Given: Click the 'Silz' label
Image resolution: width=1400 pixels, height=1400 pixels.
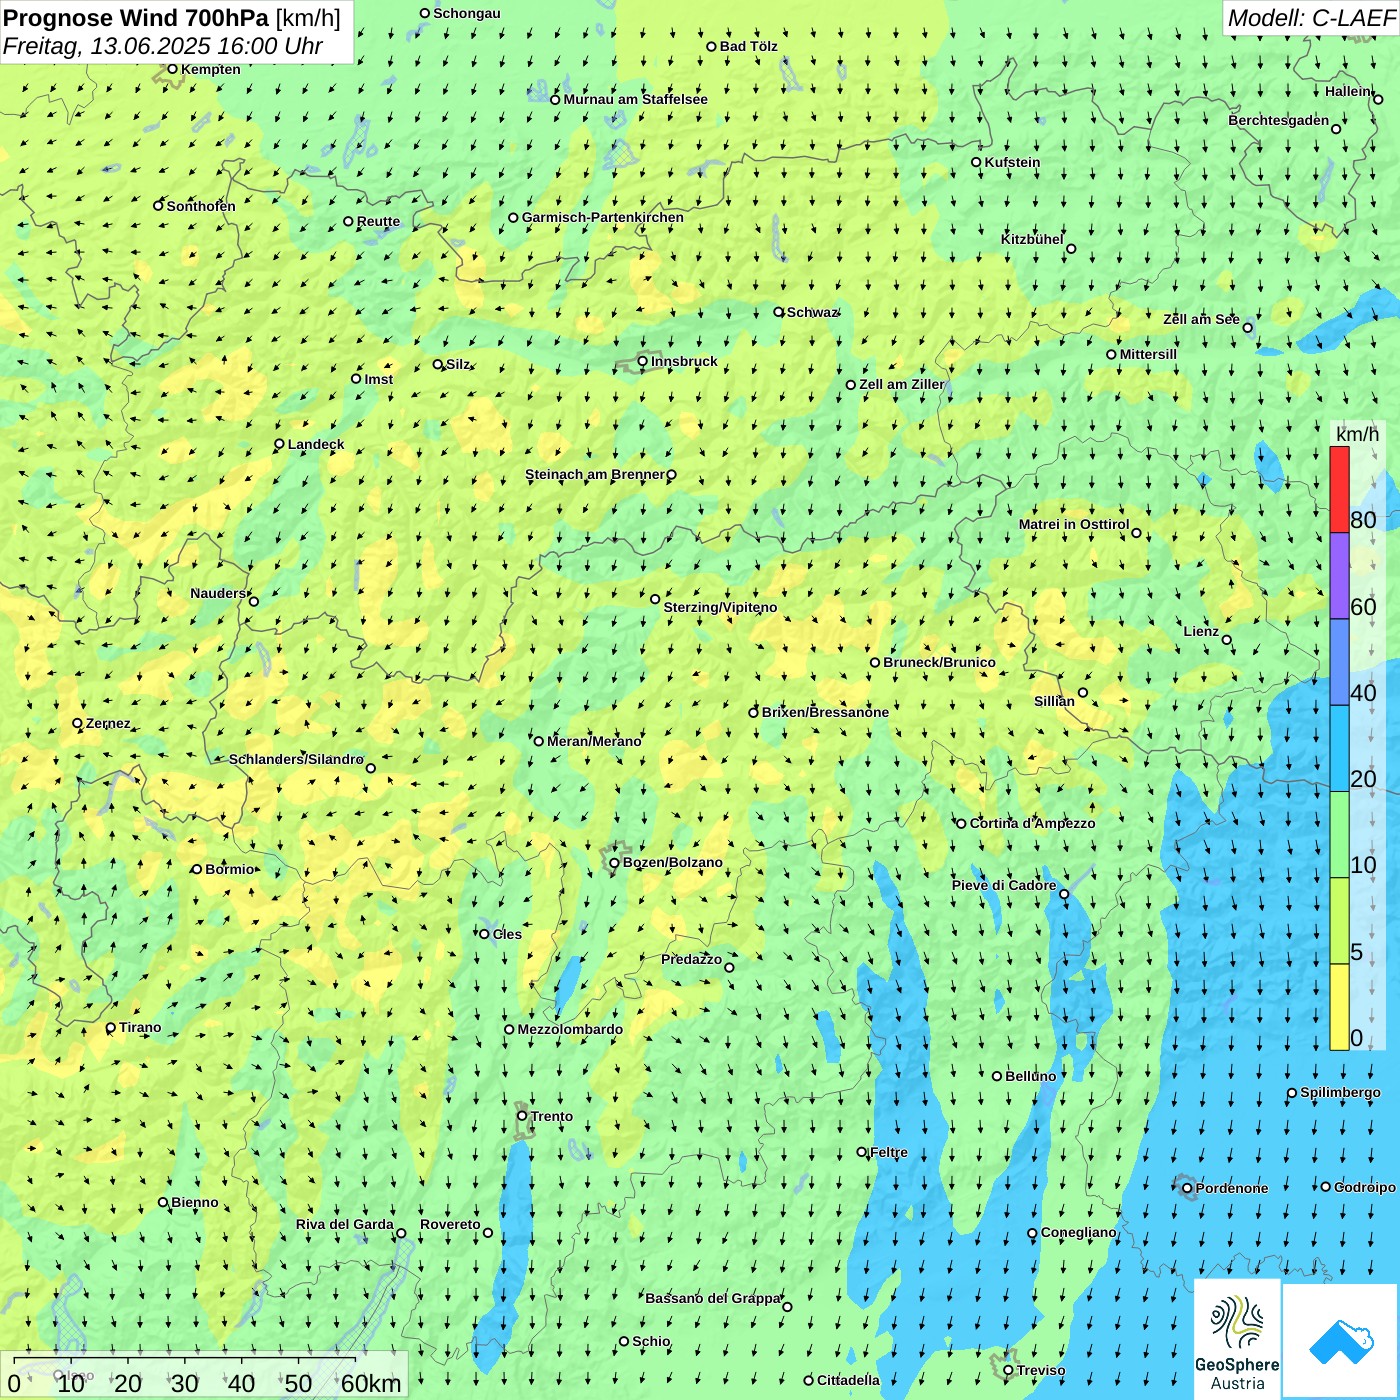Looking at the screenshot, I should (x=458, y=364).
